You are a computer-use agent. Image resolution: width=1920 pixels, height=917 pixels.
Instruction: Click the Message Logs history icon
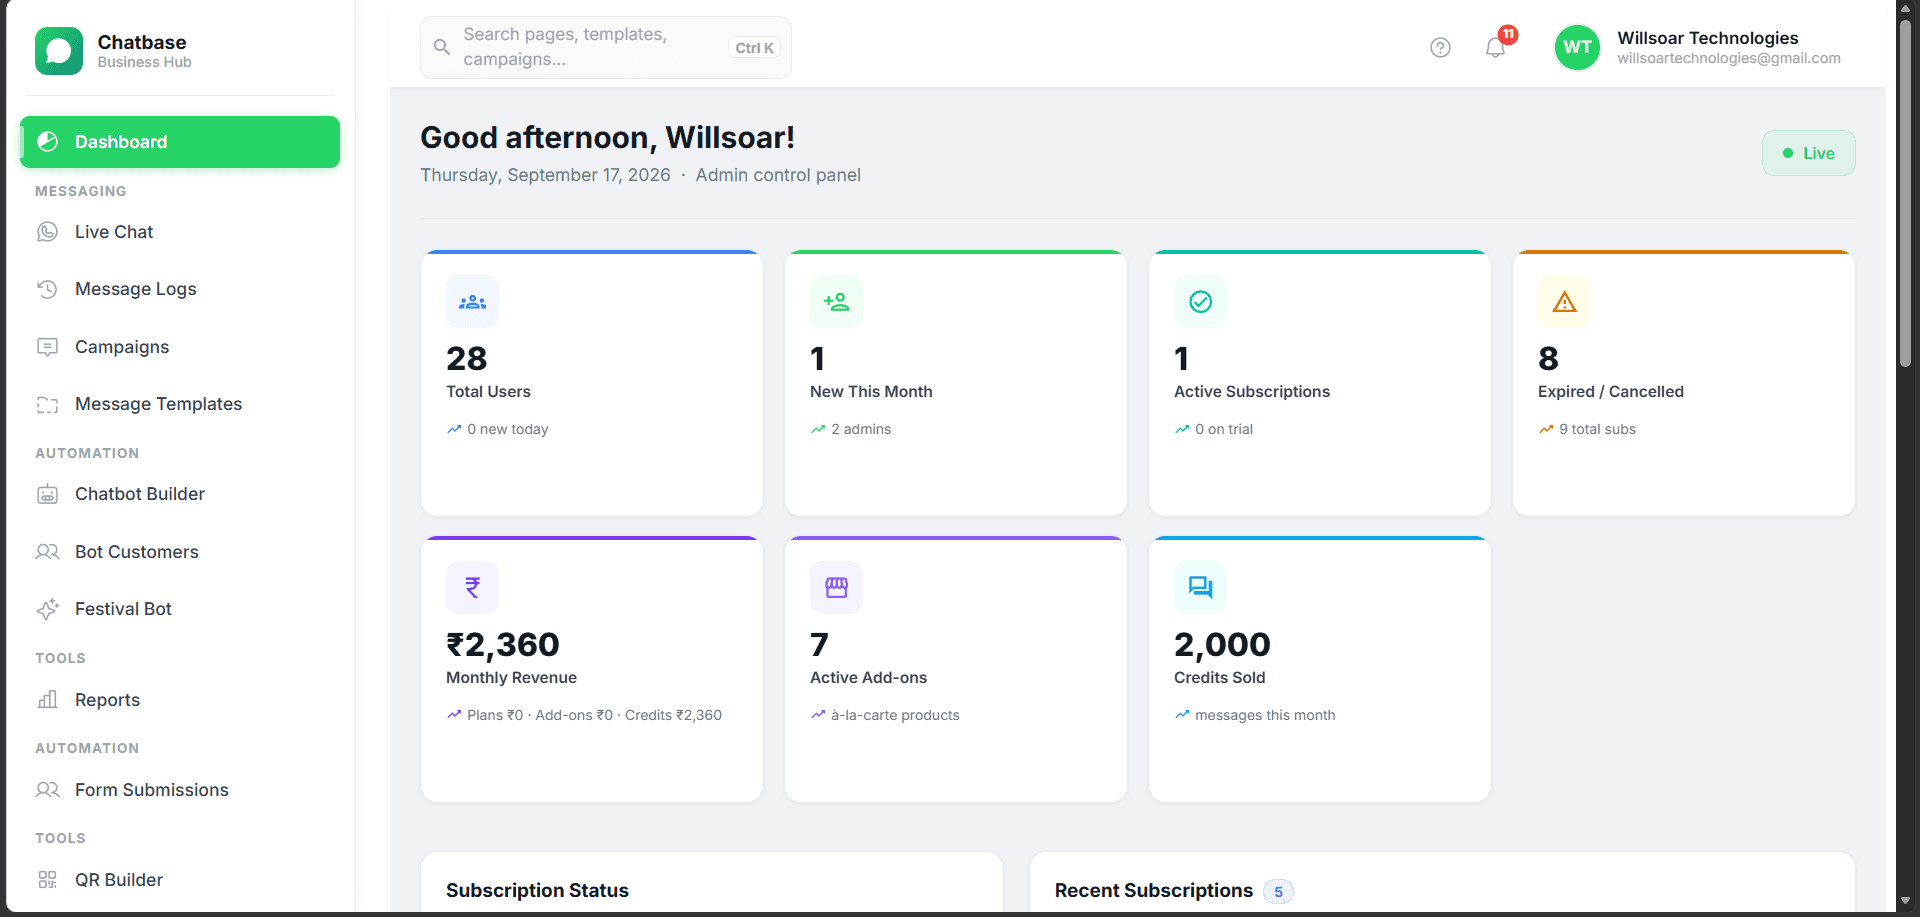pyautogui.click(x=47, y=289)
